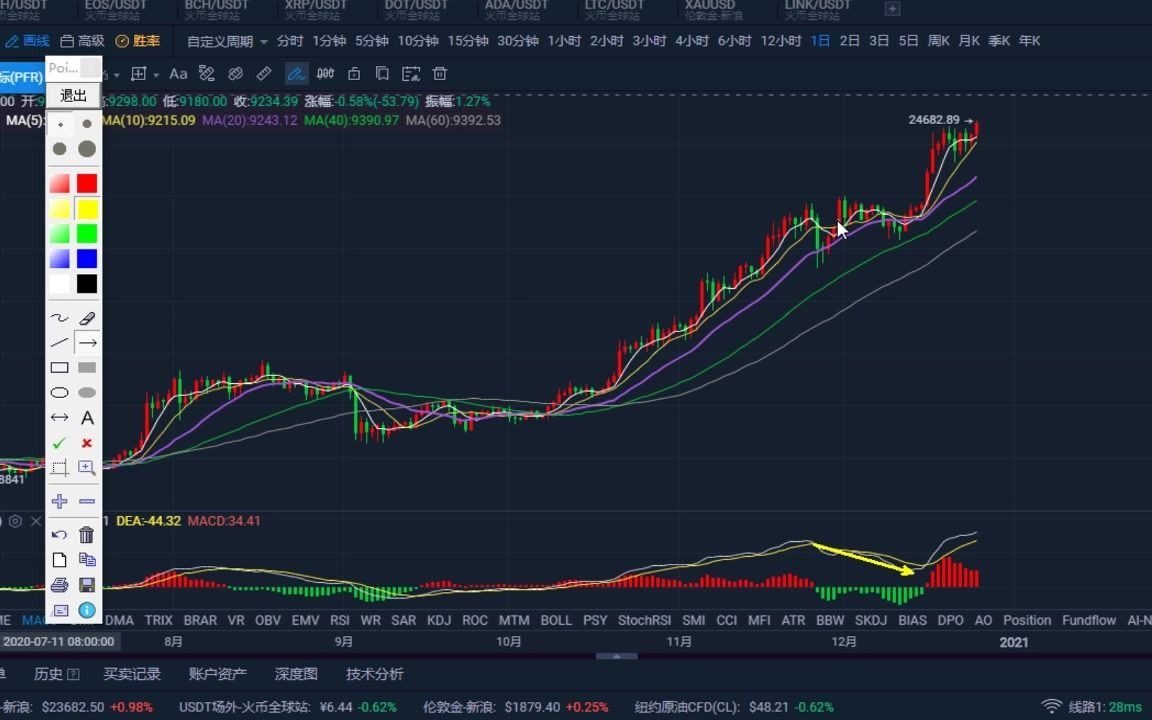Open the 买卖记录 trade records tab
The image size is (1152, 720).
point(132,674)
